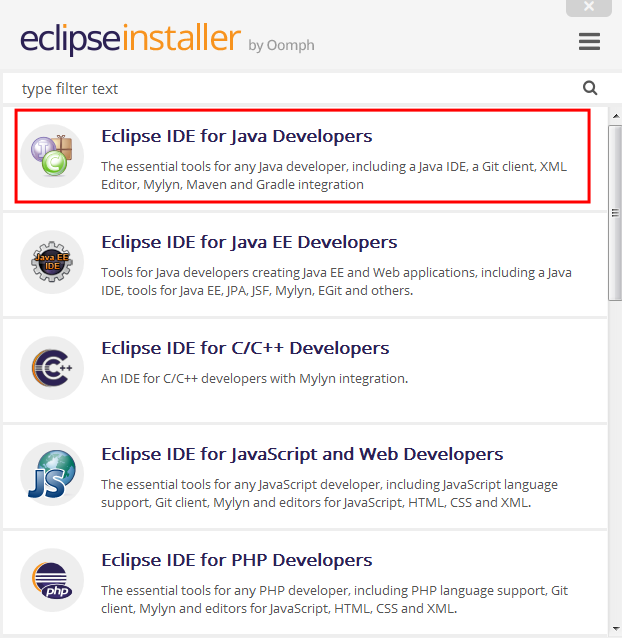Image resolution: width=622 pixels, height=638 pixels.
Task: Click the Java Developers description text
Action: pos(334,175)
